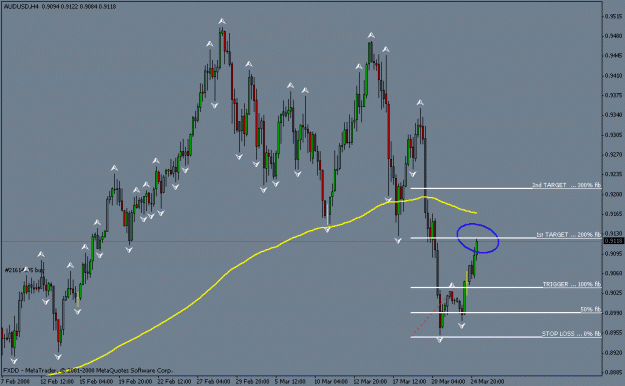Image resolution: width=625 pixels, height=386 pixels.
Task: Select the 'STOP LOSS ... 0% fib' label
Action: click(571, 334)
